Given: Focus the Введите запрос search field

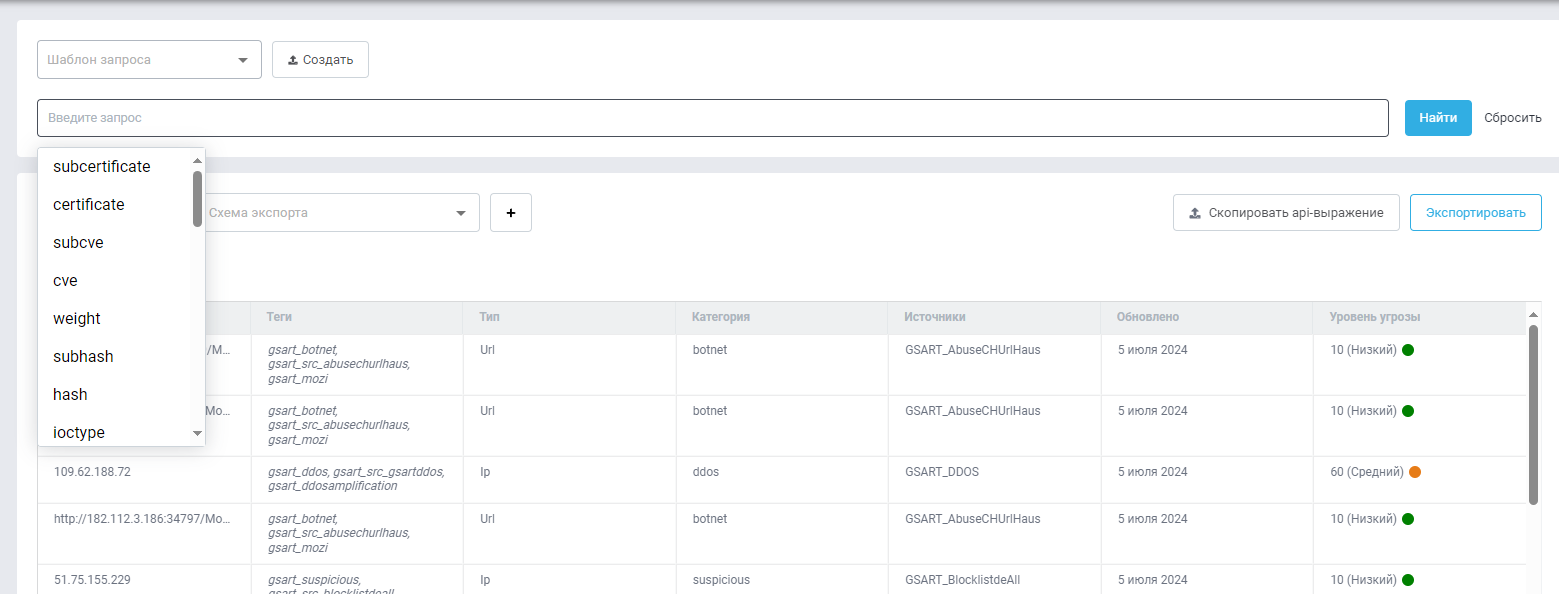Looking at the screenshot, I should (712, 118).
